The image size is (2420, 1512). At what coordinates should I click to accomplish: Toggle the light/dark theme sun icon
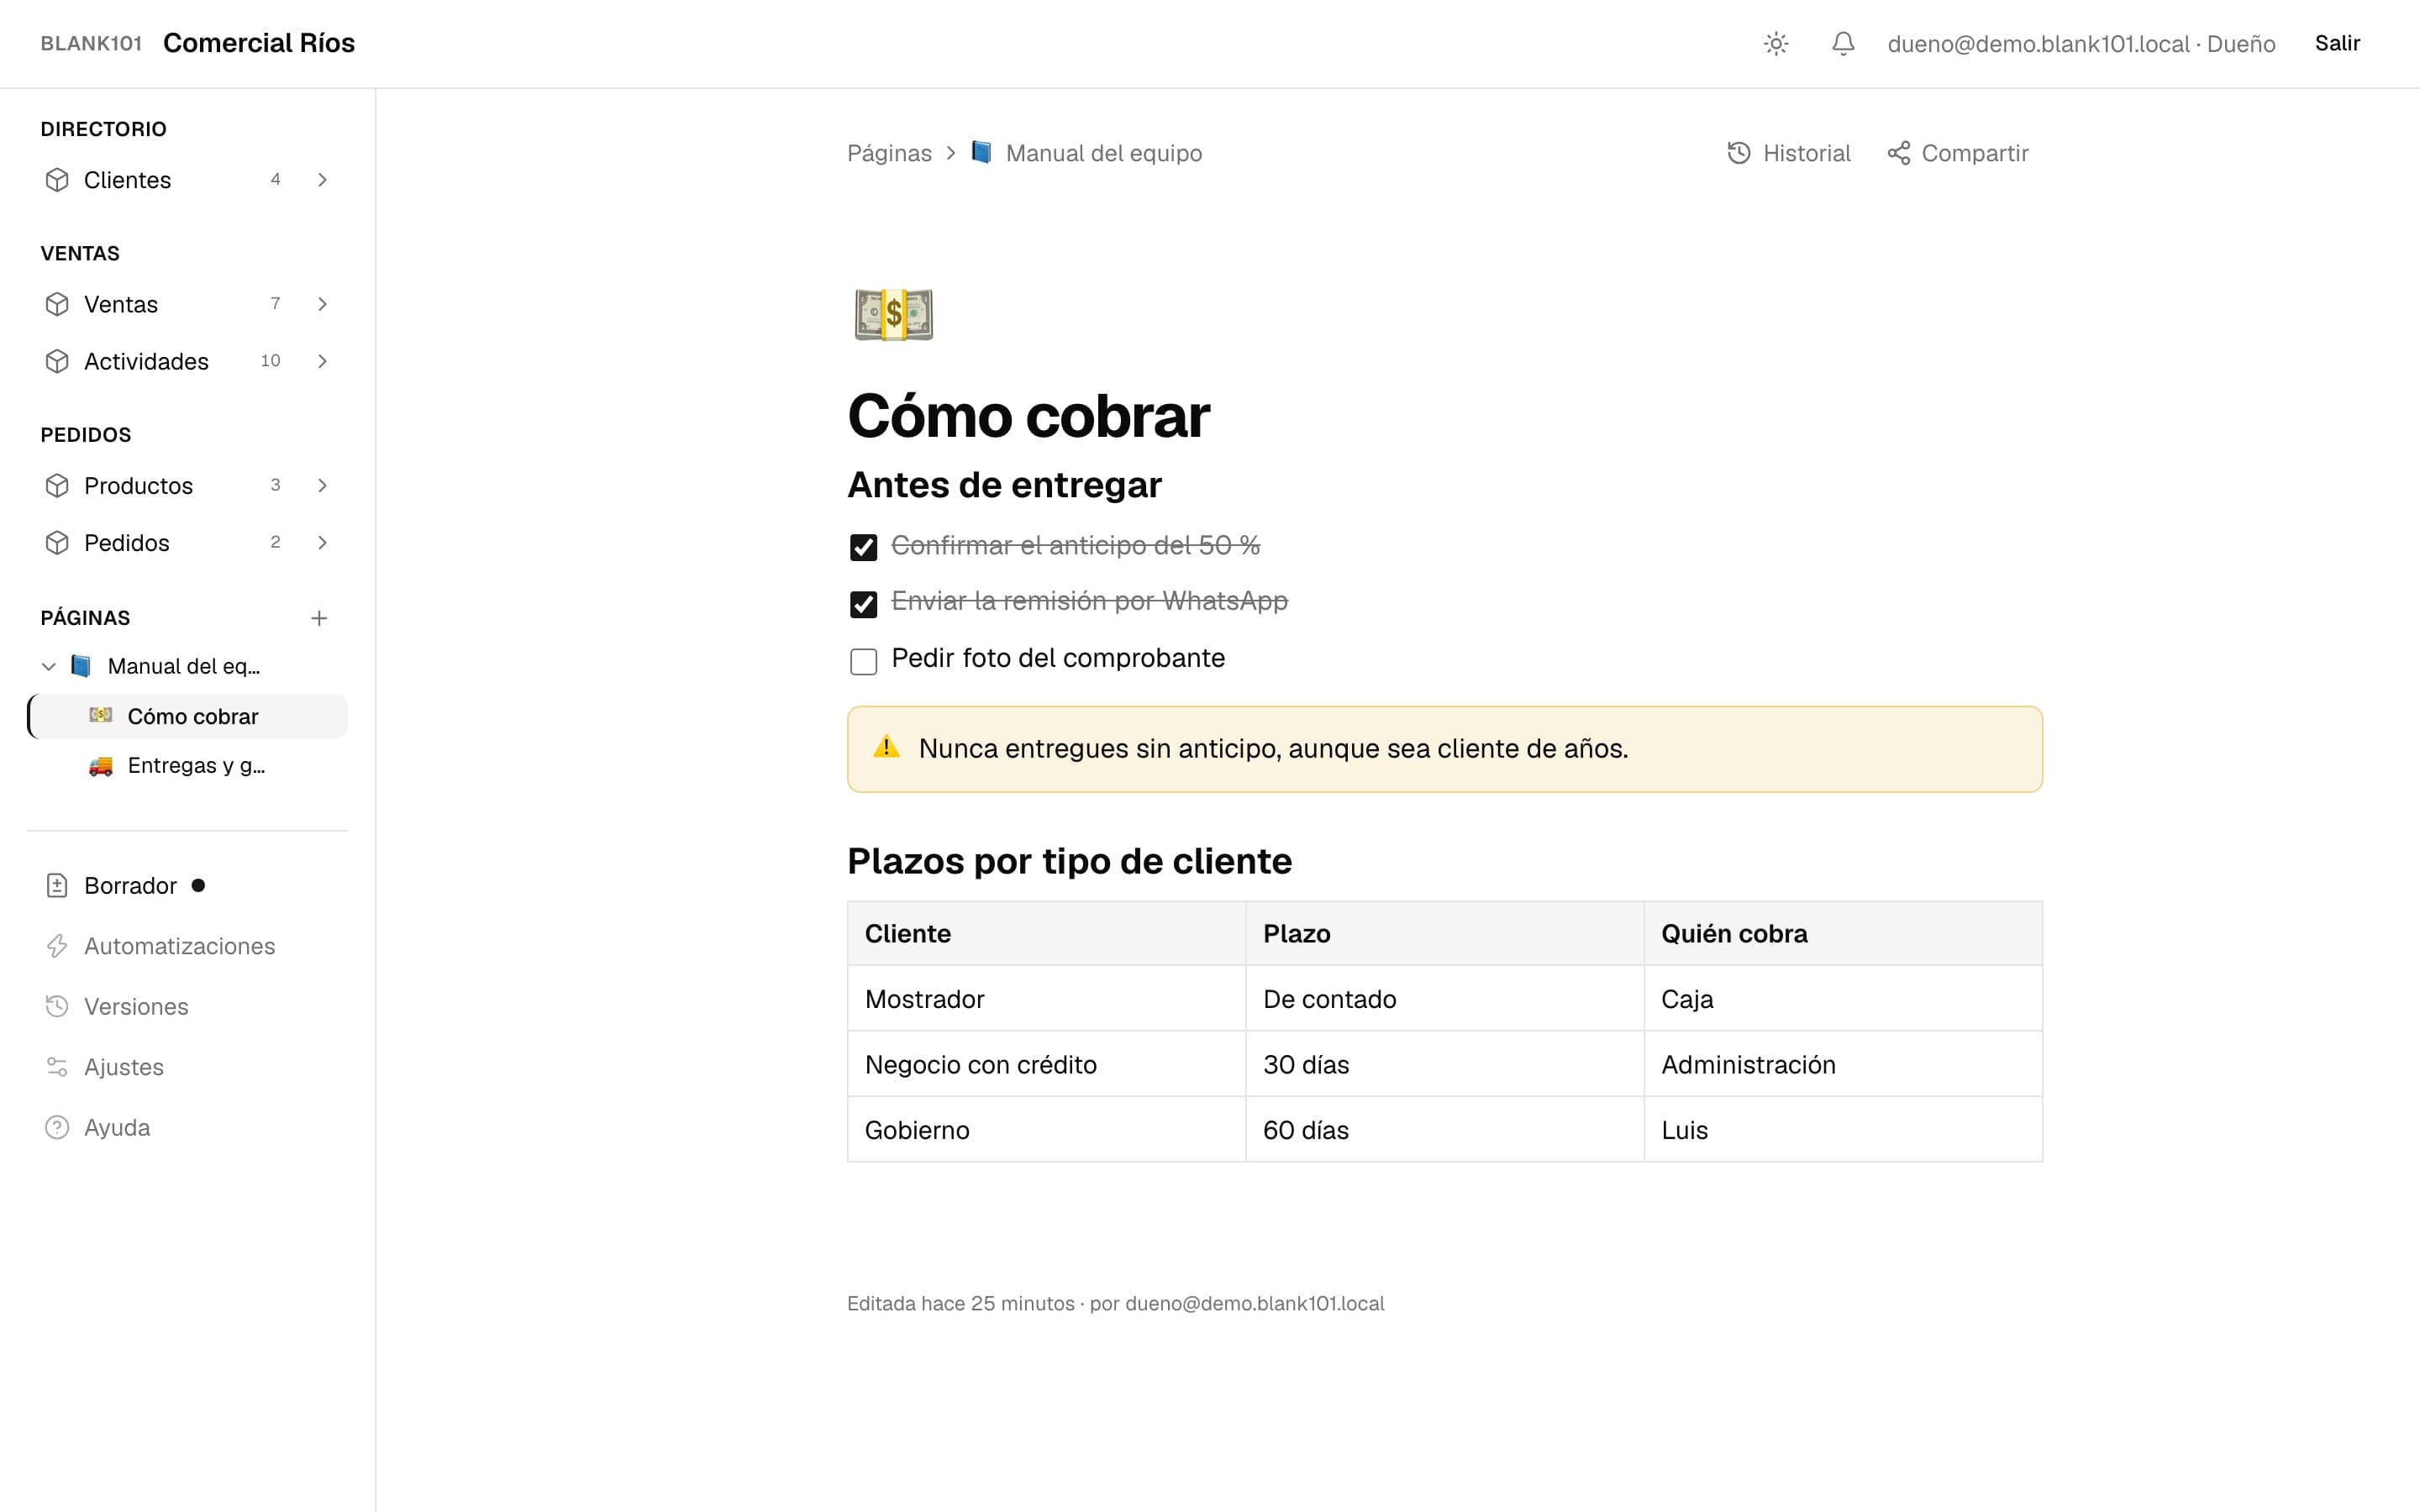coord(1776,44)
